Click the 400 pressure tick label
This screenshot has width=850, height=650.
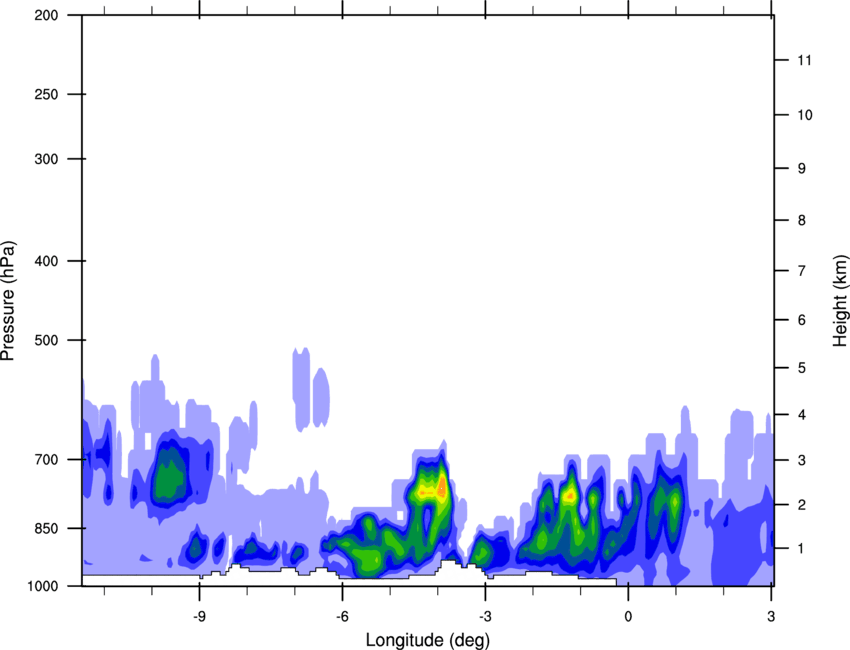tap(47, 261)
